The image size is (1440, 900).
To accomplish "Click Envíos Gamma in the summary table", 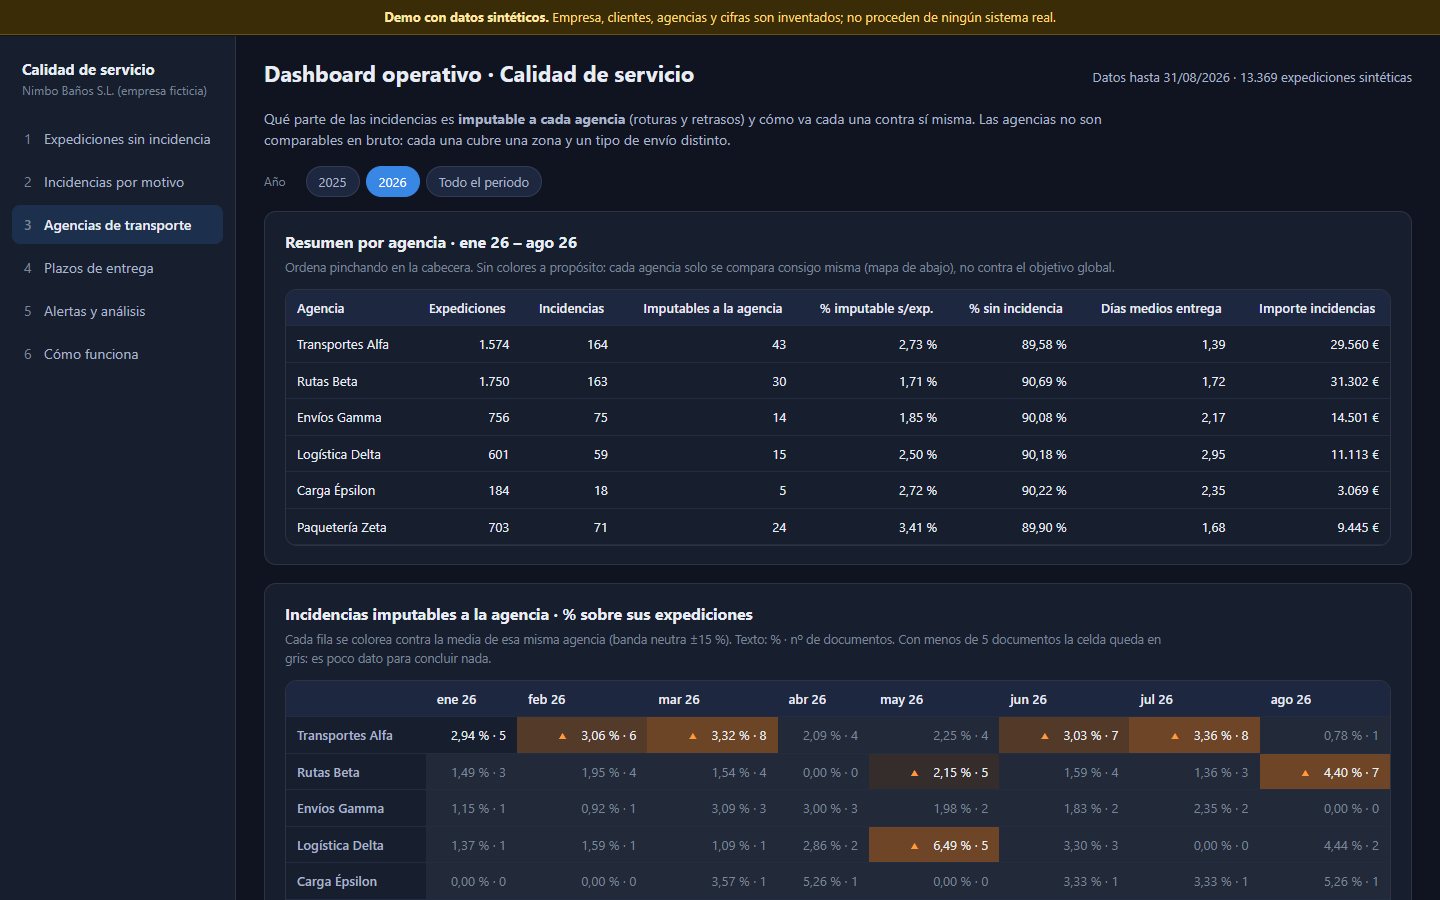I will click(x=339, y=418).
